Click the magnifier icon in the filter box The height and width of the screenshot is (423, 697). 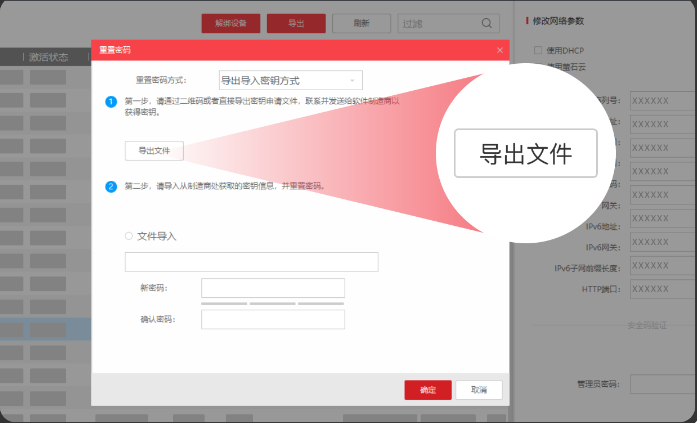[486, 23]
